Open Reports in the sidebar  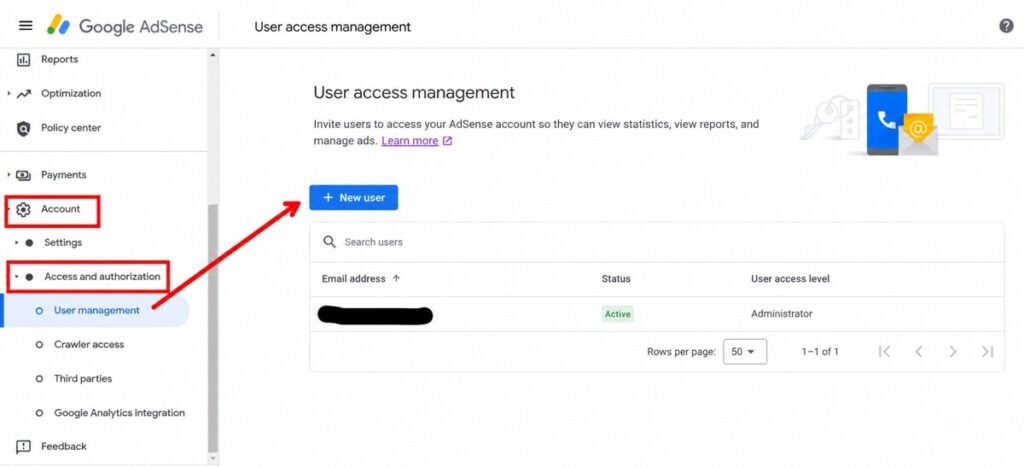(59, 59)
